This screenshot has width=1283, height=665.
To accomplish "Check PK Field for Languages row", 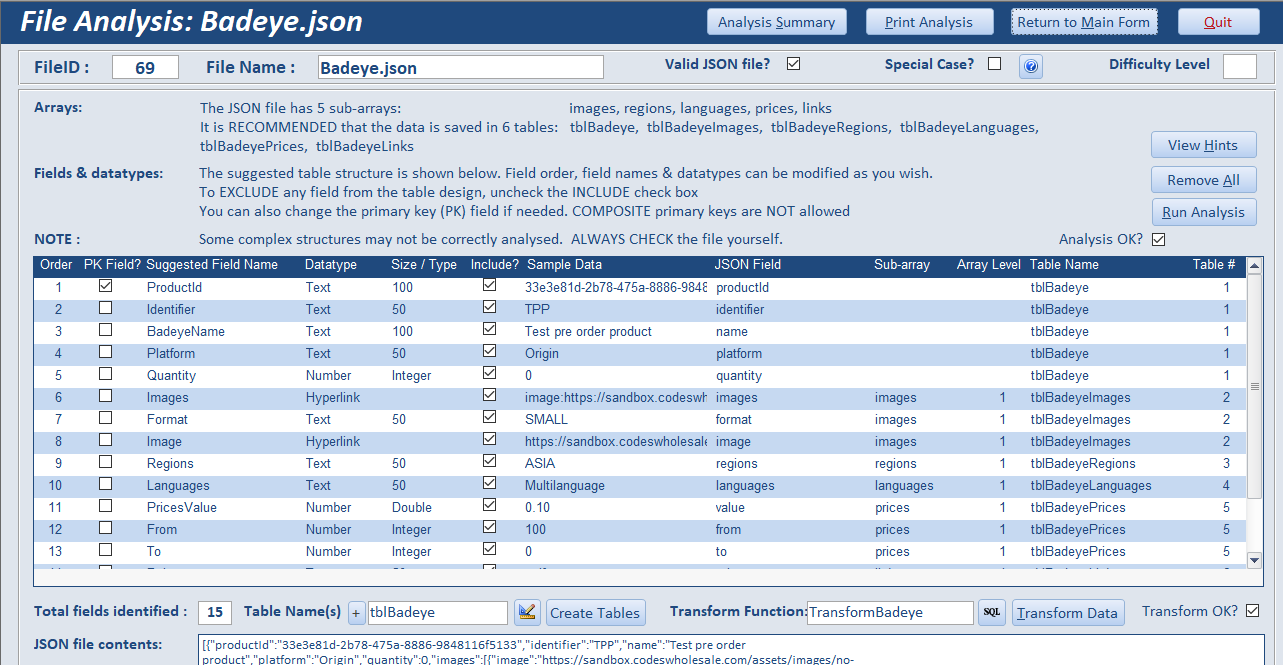I will [x=105, y=484].
